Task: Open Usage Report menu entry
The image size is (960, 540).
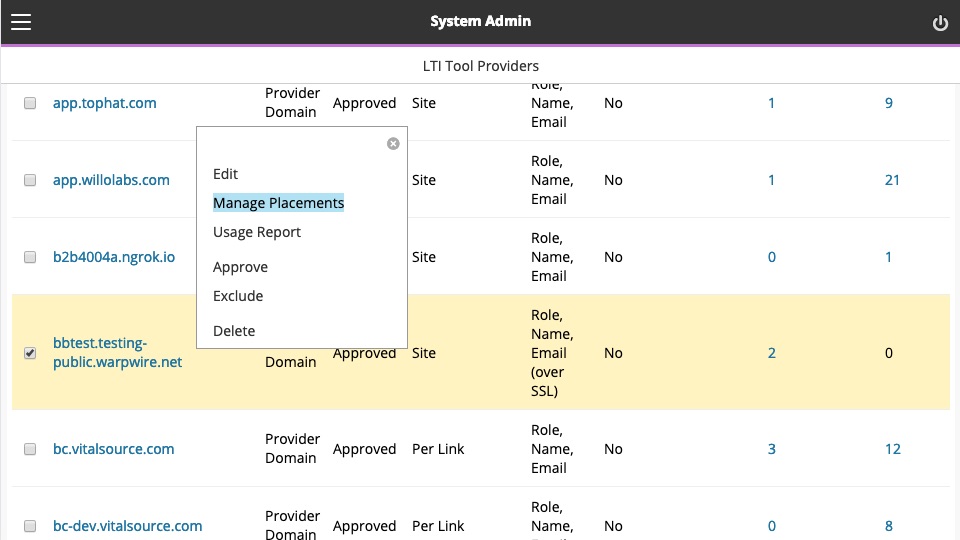Action: coord(257,232)
